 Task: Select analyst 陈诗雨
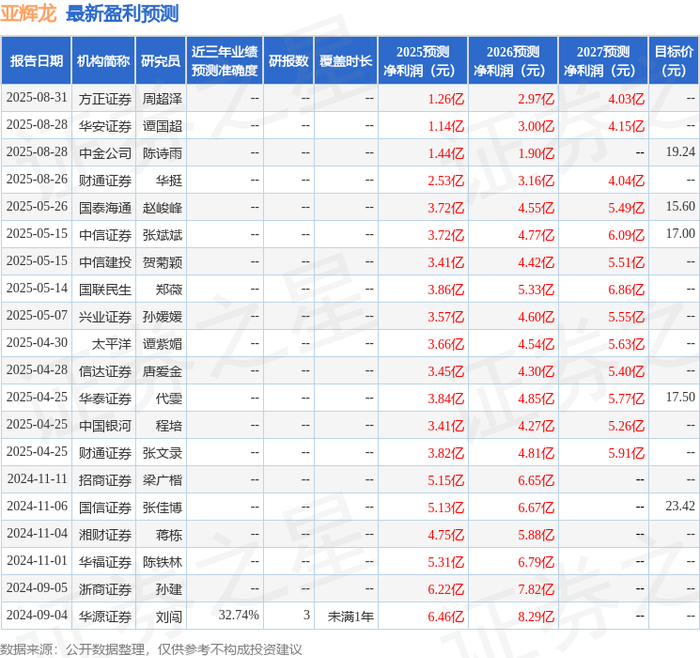[x=162, y=153]
